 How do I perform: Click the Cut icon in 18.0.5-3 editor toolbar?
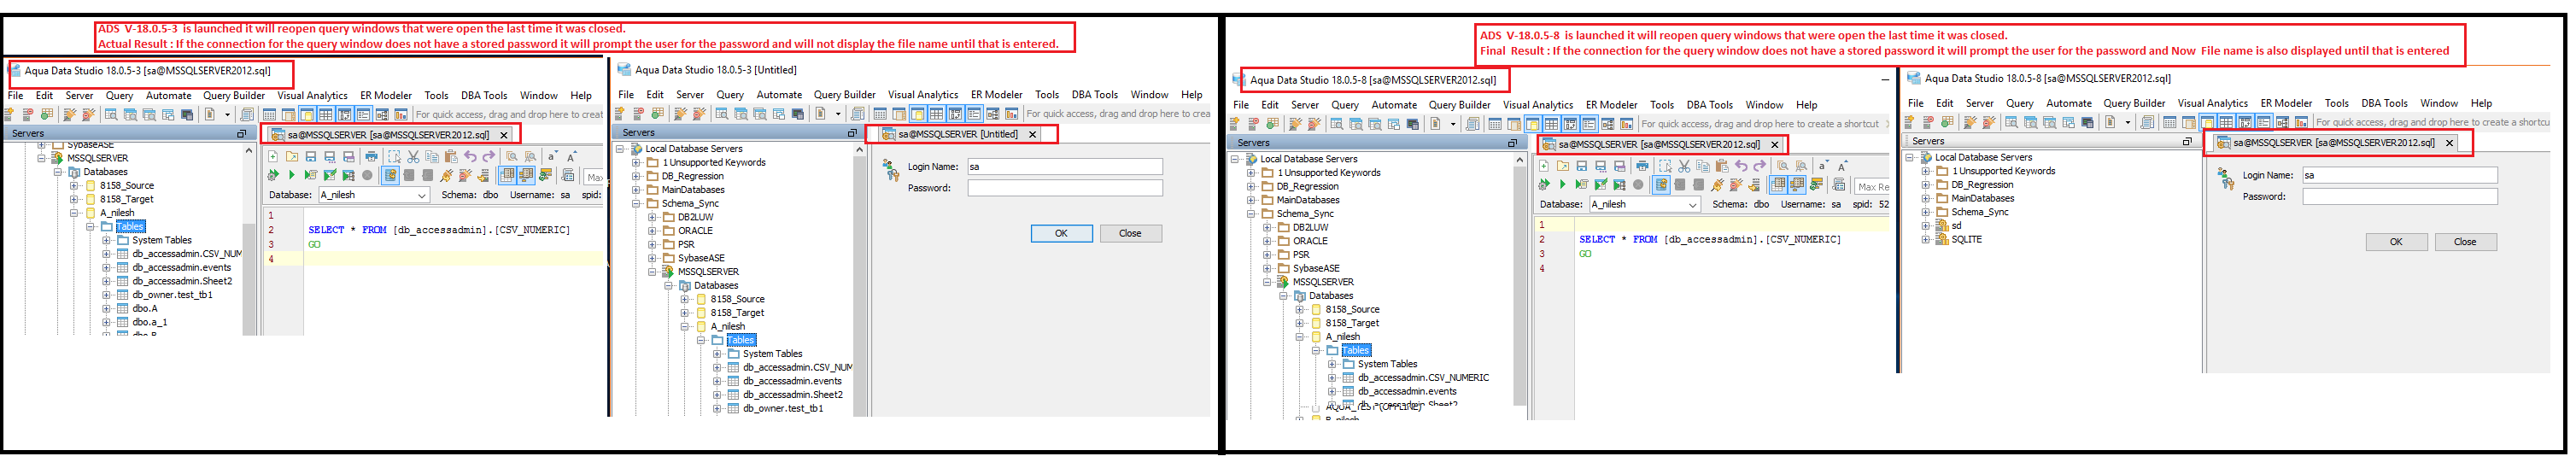point(413,157)
